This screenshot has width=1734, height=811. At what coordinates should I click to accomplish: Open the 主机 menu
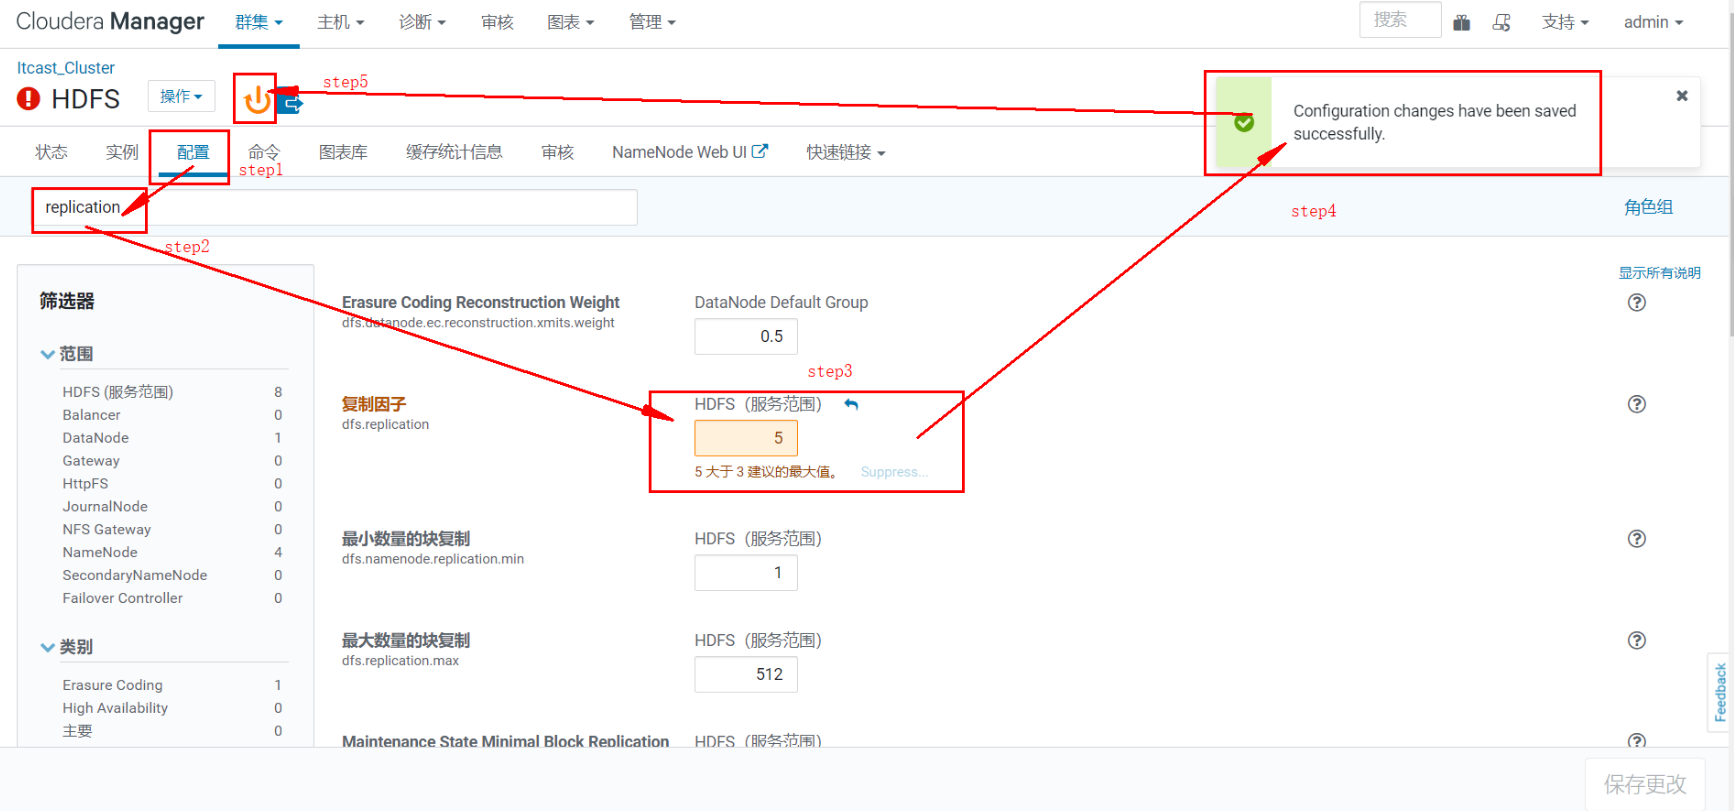[x=341, y=22]
